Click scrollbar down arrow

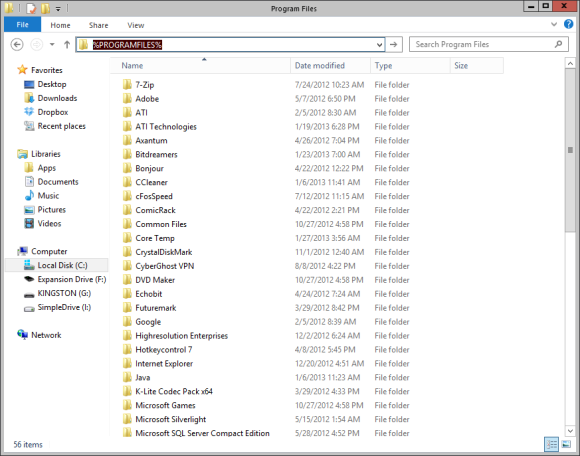[570, 430]
